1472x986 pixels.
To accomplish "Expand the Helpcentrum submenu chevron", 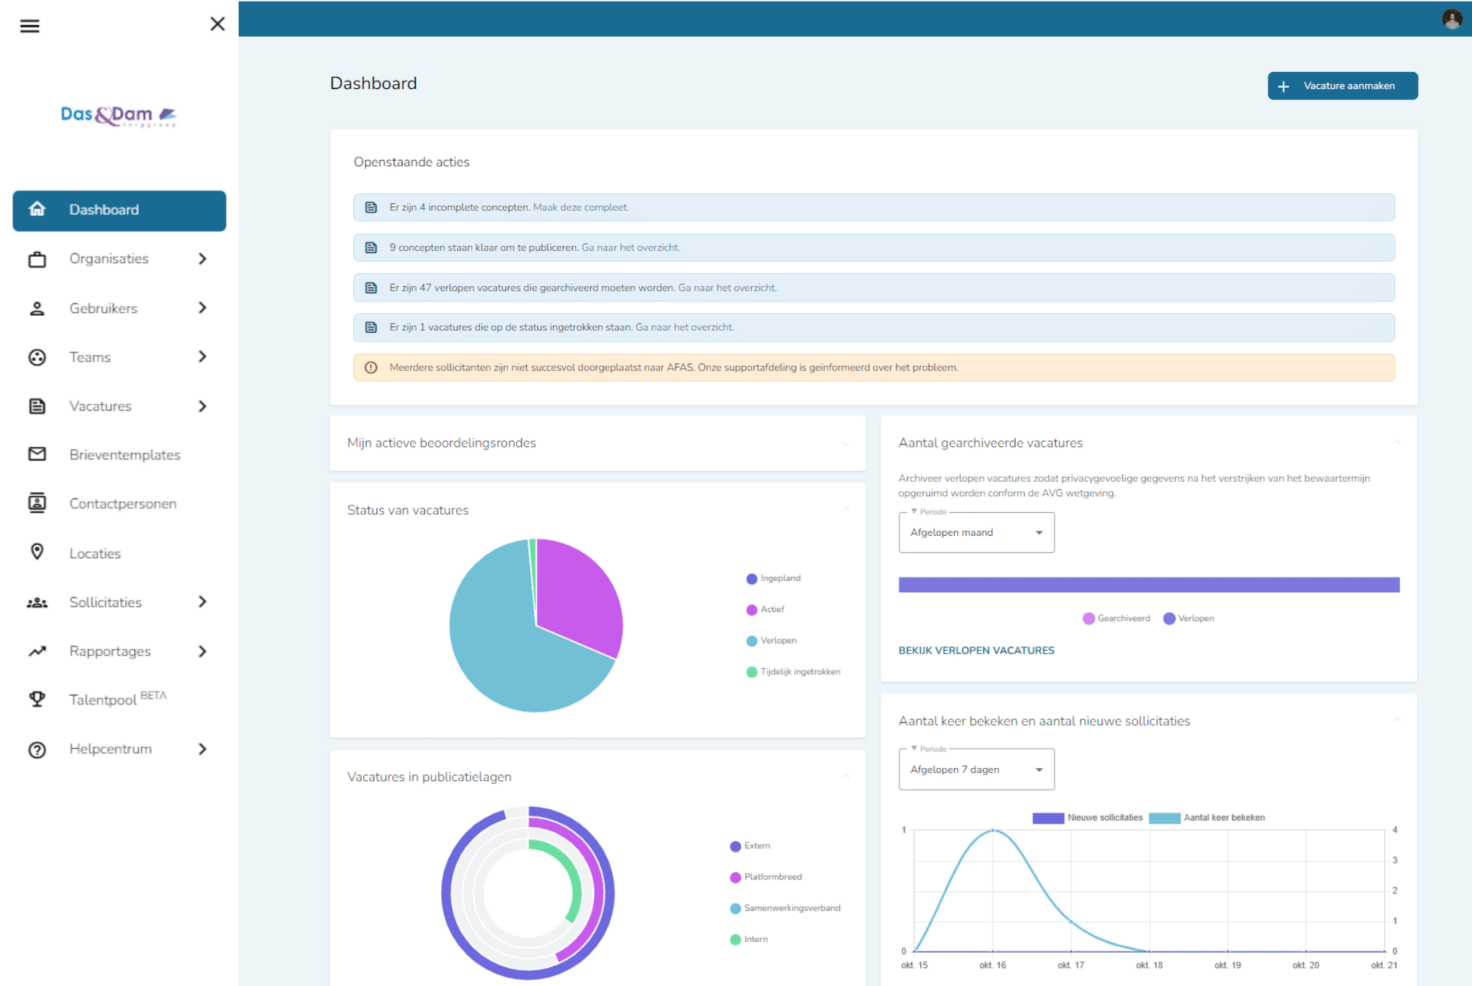I will [x=202, y=749].
